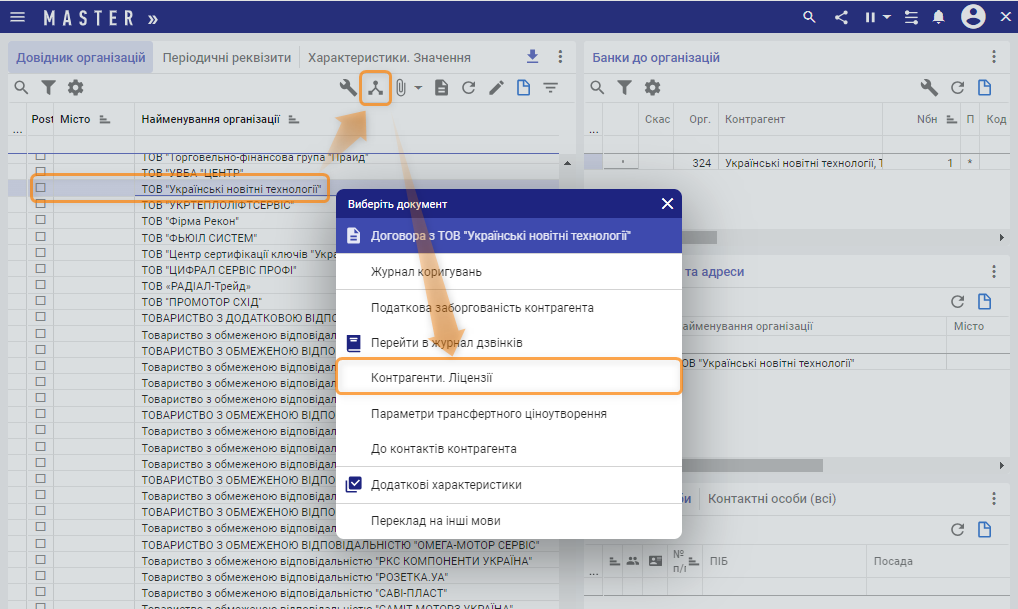Click "Переклад на інші мови" option
The image size is (1018, 609).
pyautogui.click(x=435, y=520)
